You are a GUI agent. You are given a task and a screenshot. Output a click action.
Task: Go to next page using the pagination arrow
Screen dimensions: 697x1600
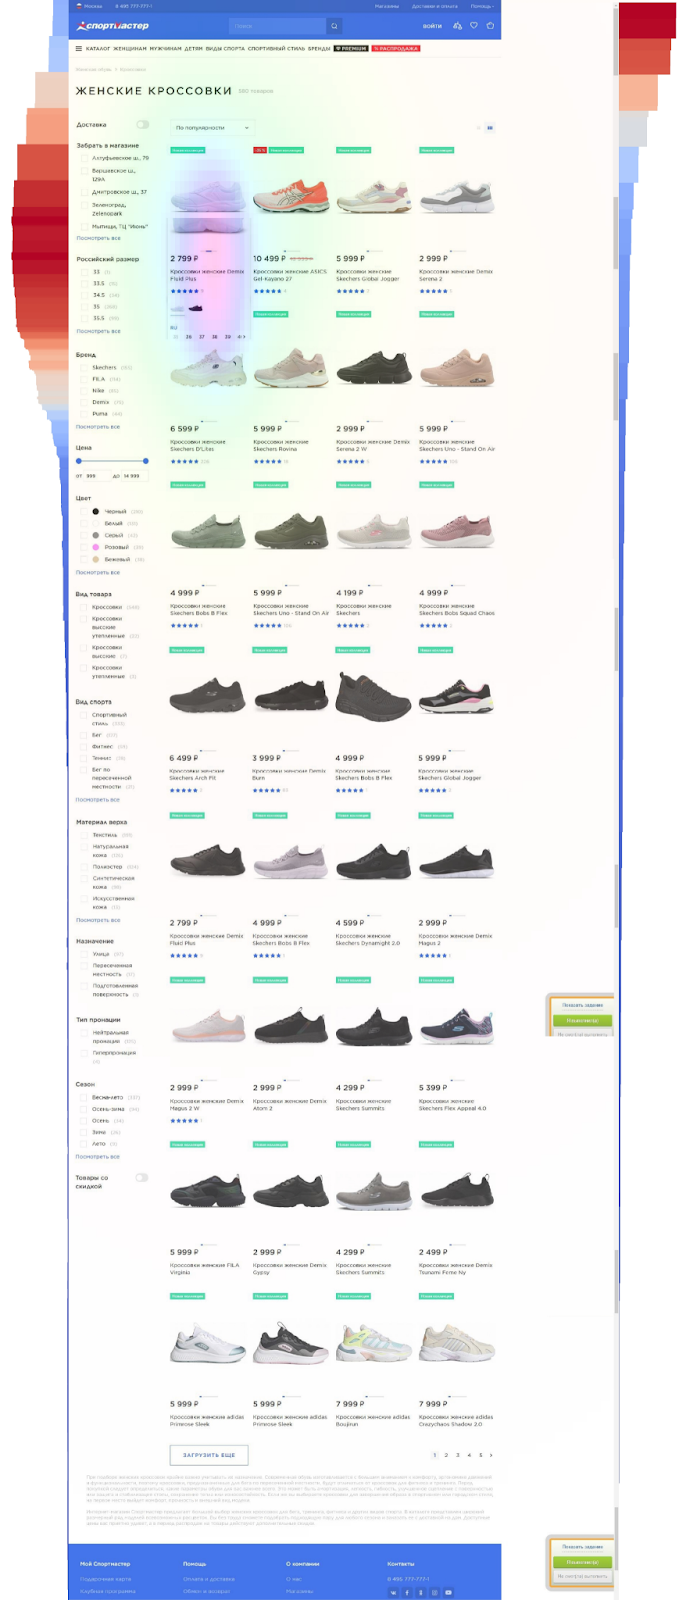[x=491, y=1455]
